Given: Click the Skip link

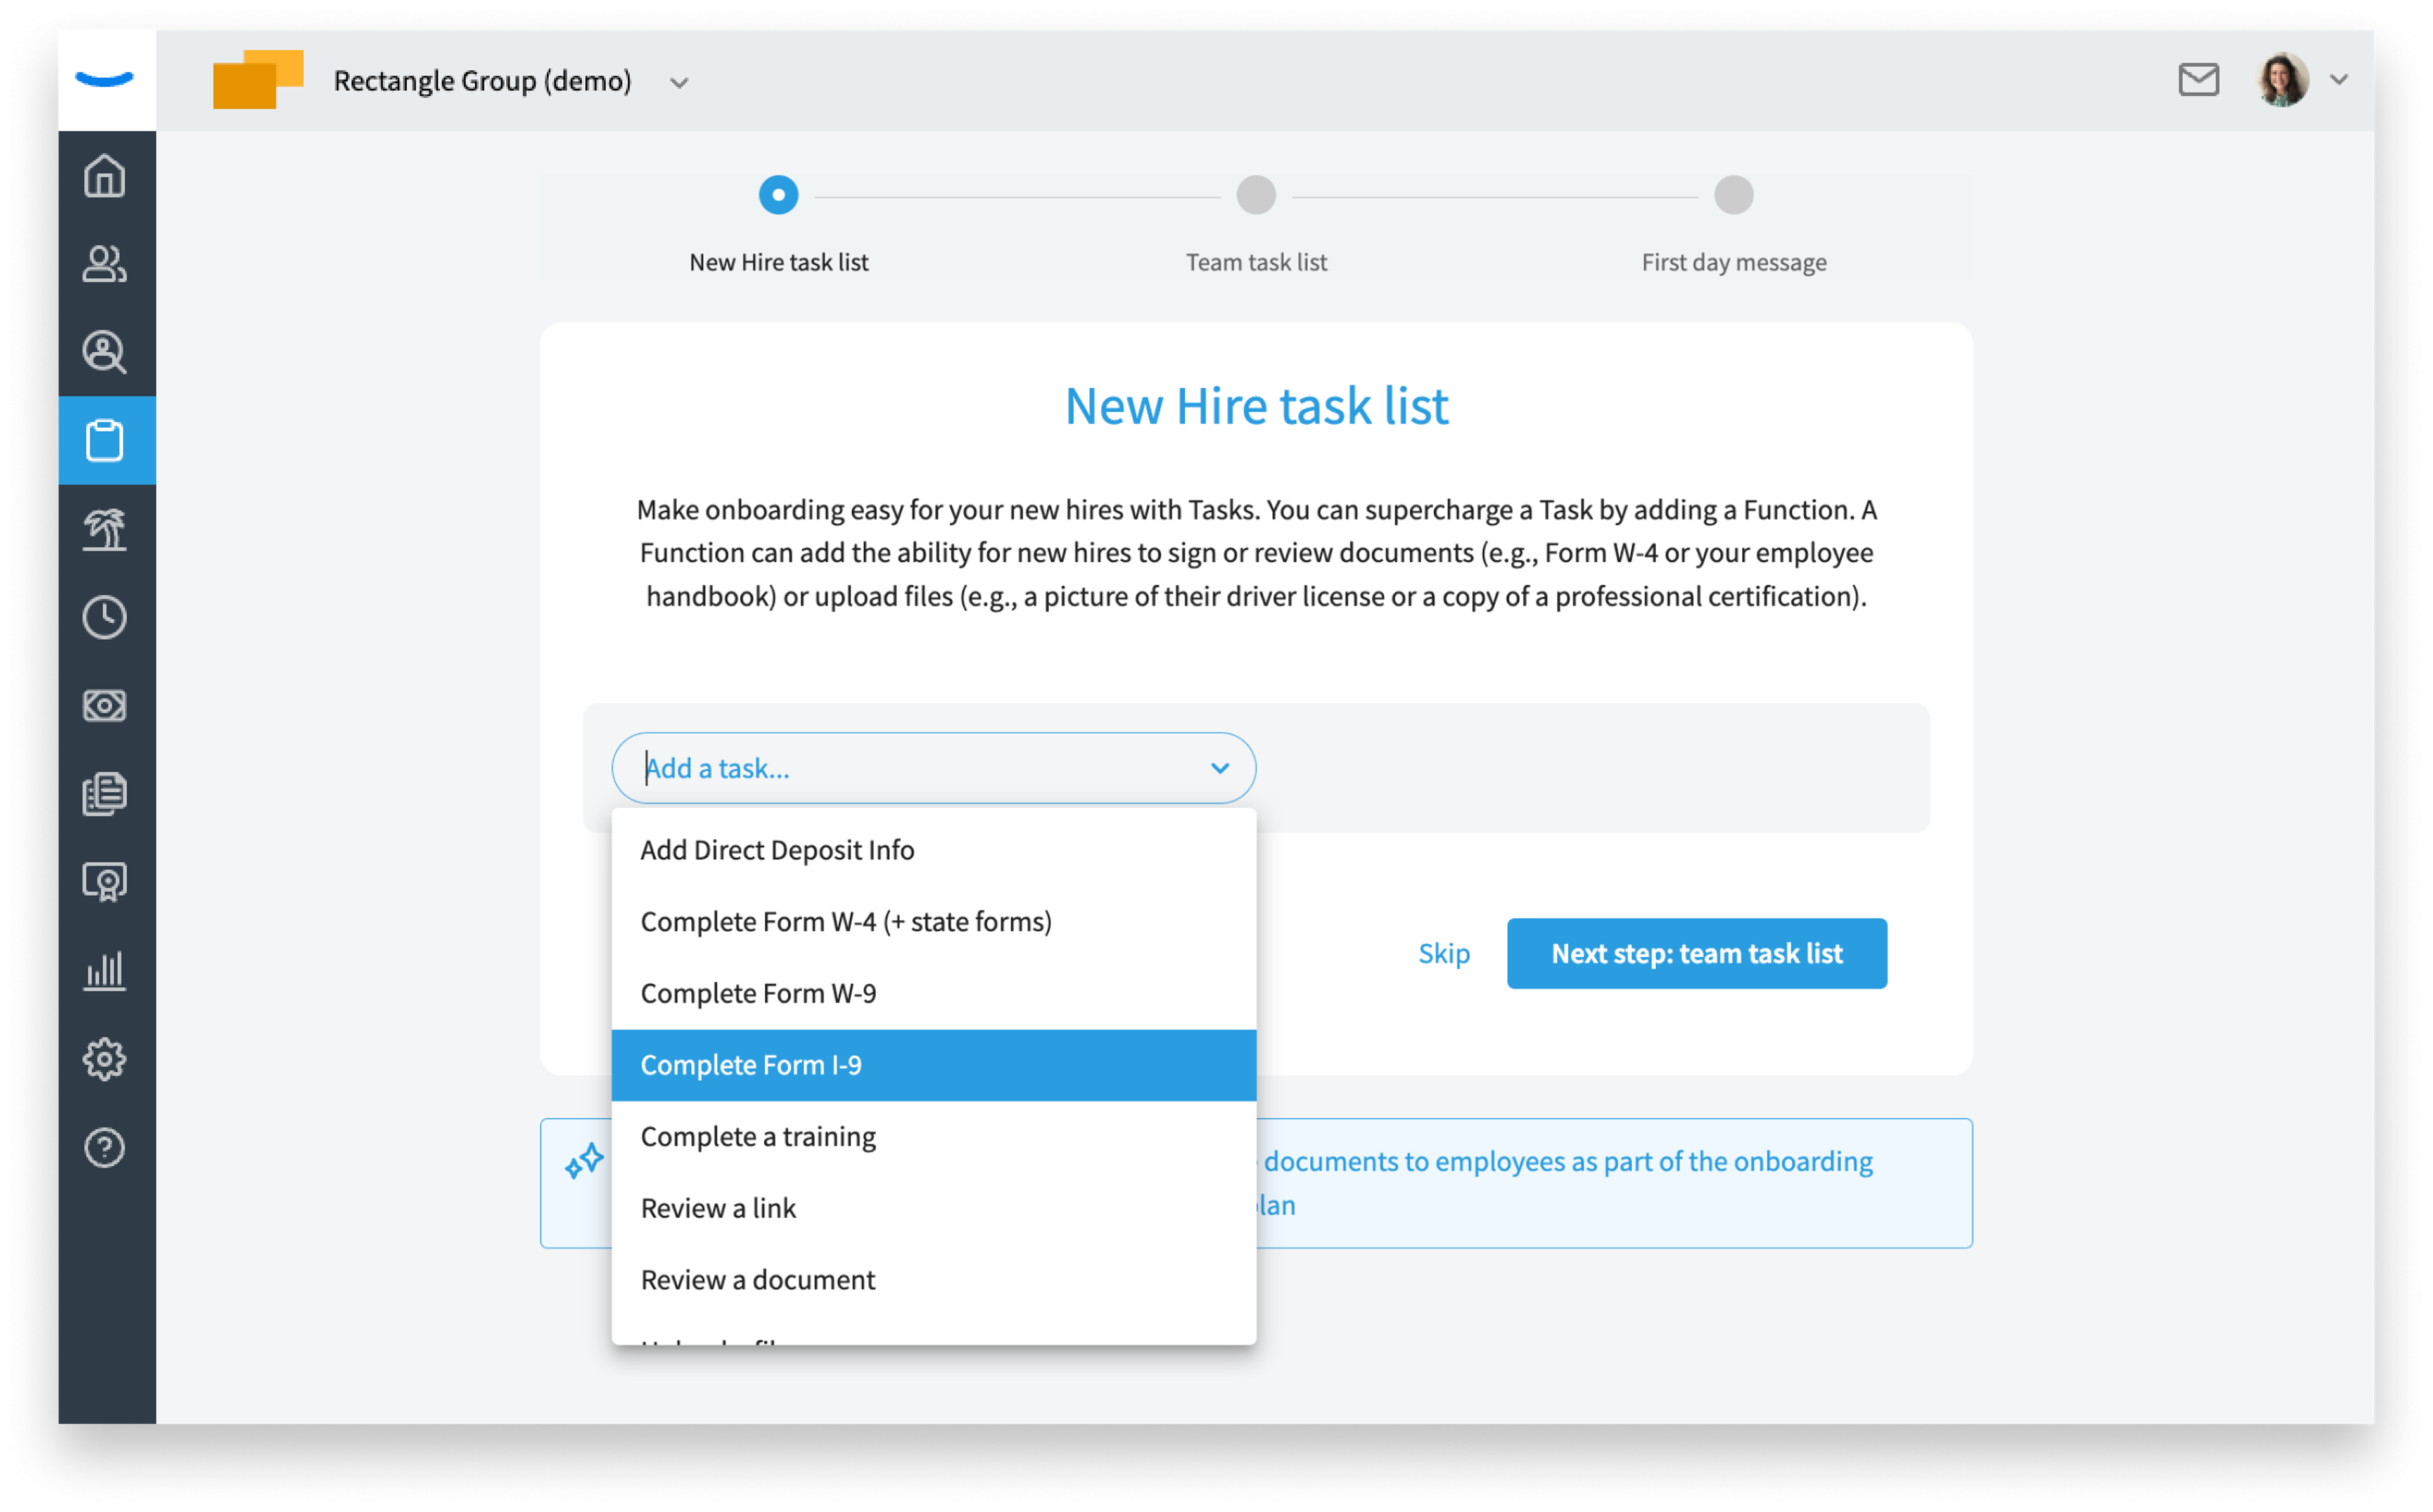Looking at the screenshot, I should tap(1444, 953).
